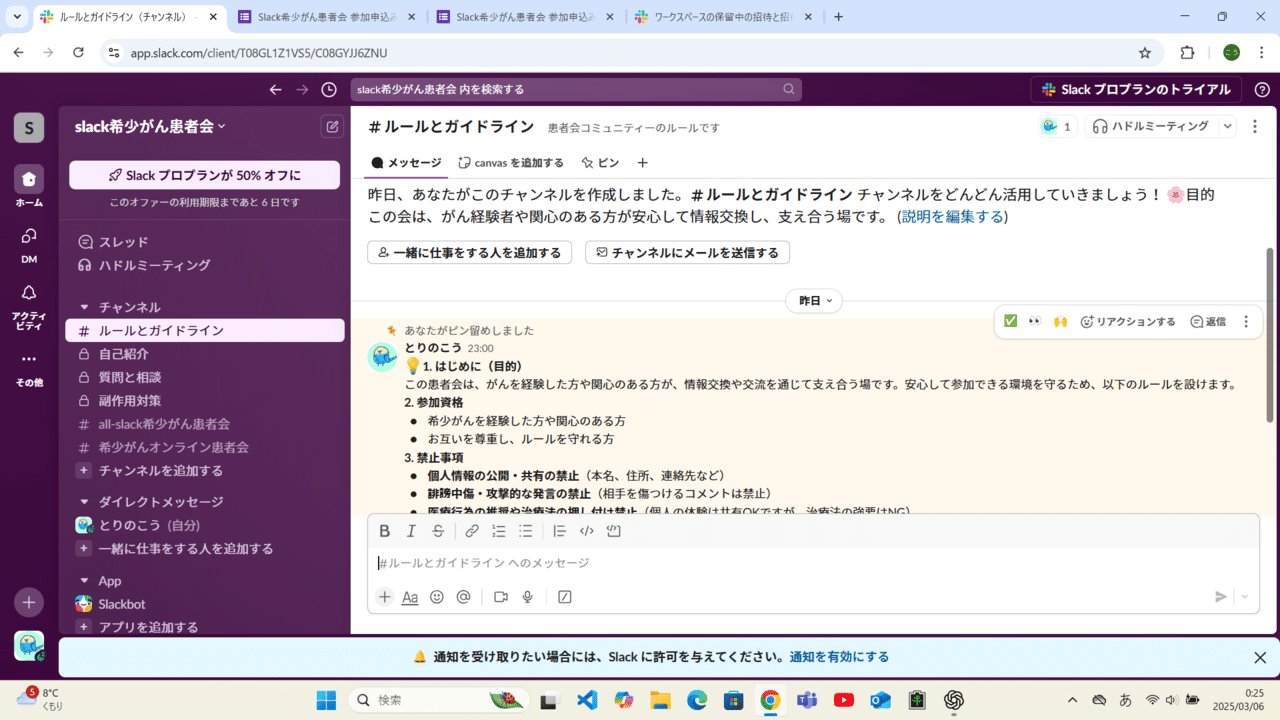Open the all-slack希少がん患者会 channel
The width and height of the screenshot is (1280, 720).
coord(205,424)
